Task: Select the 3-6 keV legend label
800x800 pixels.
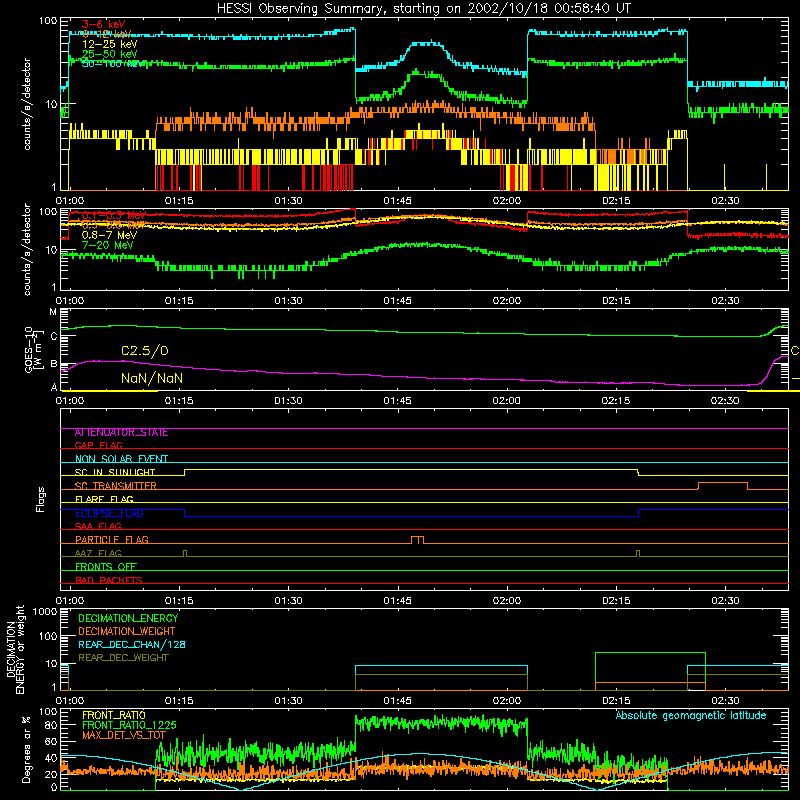Action: tap(104, 24)
